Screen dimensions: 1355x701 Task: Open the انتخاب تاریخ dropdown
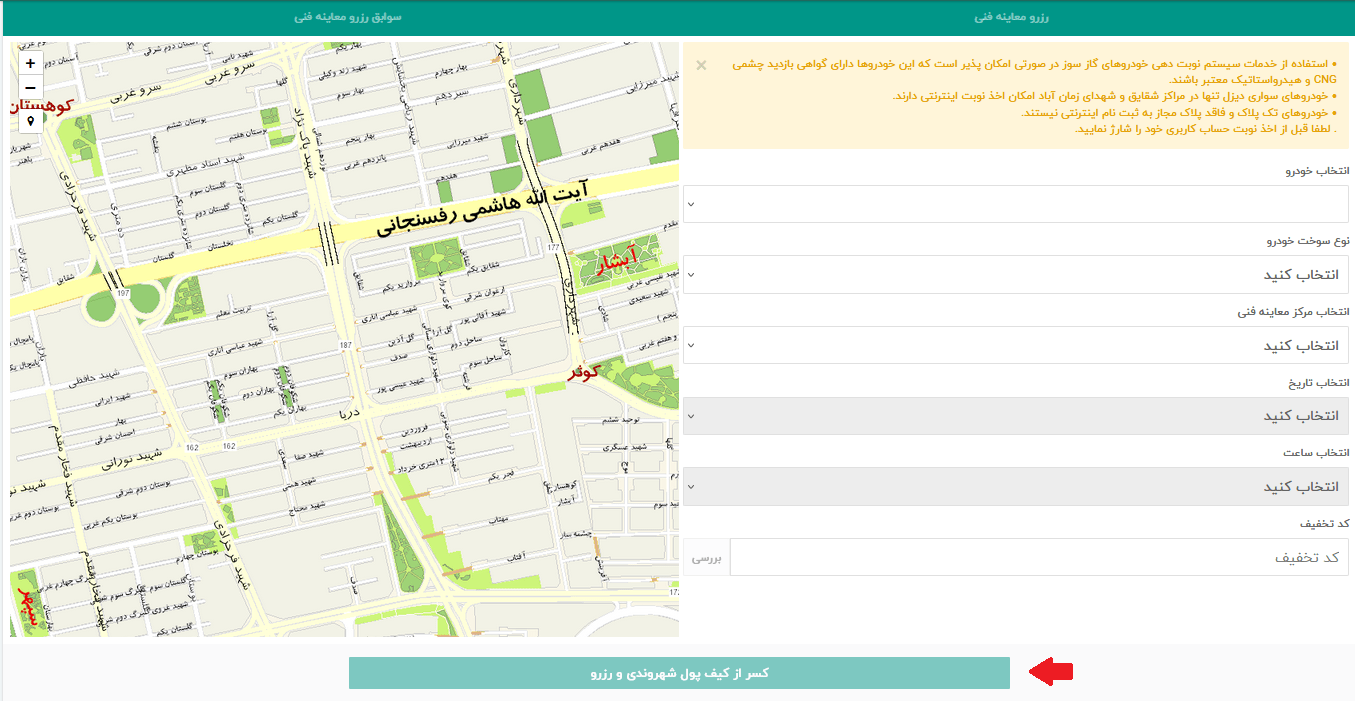tap(1016, 415)
